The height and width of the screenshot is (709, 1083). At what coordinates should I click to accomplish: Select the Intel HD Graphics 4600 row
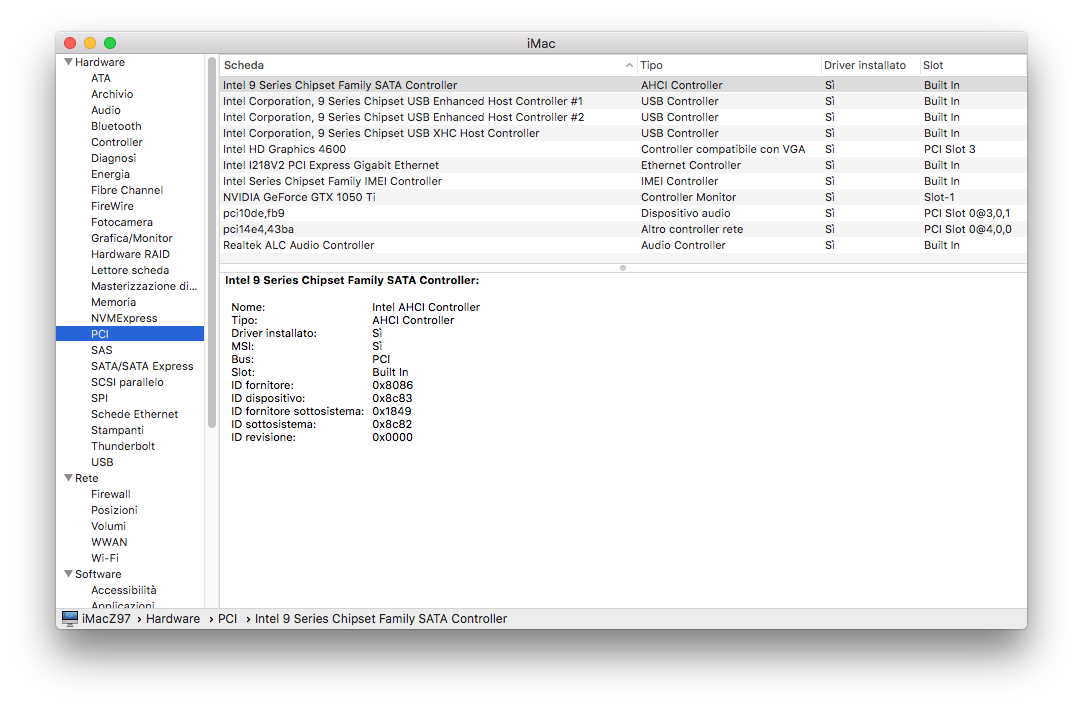pos(622,148)
